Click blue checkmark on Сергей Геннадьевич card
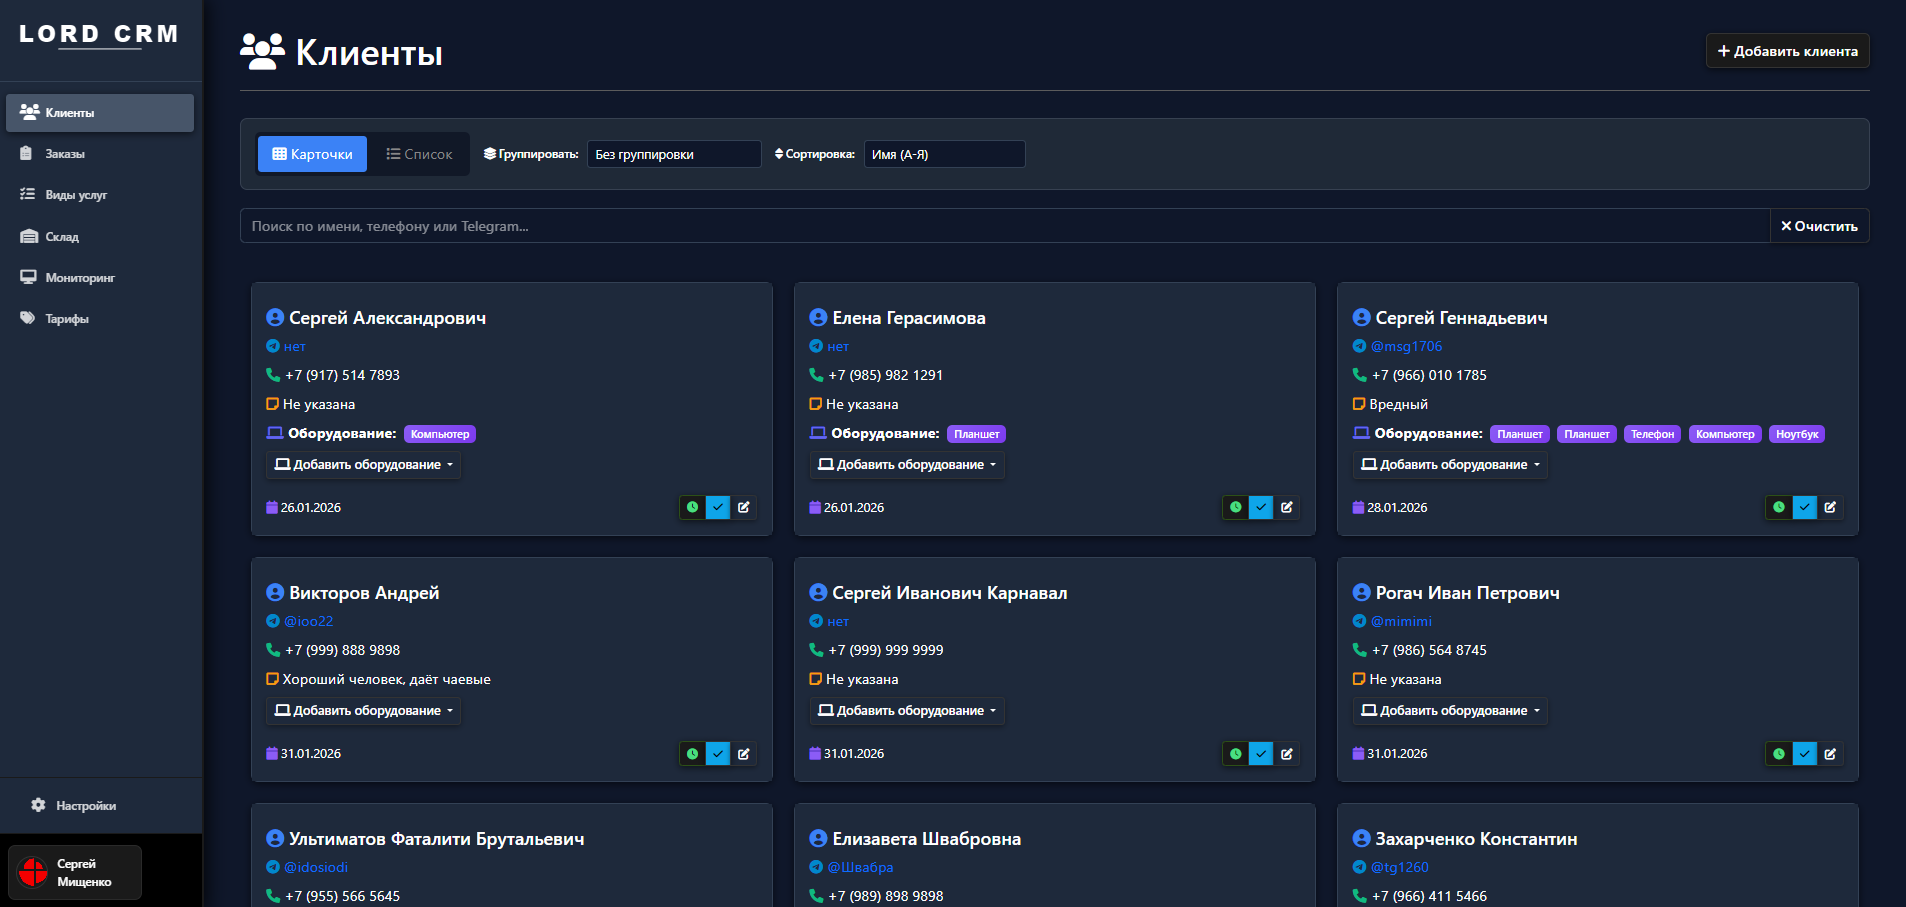The width and height of the screenshot is (1906, 907). pos(1804,508)
